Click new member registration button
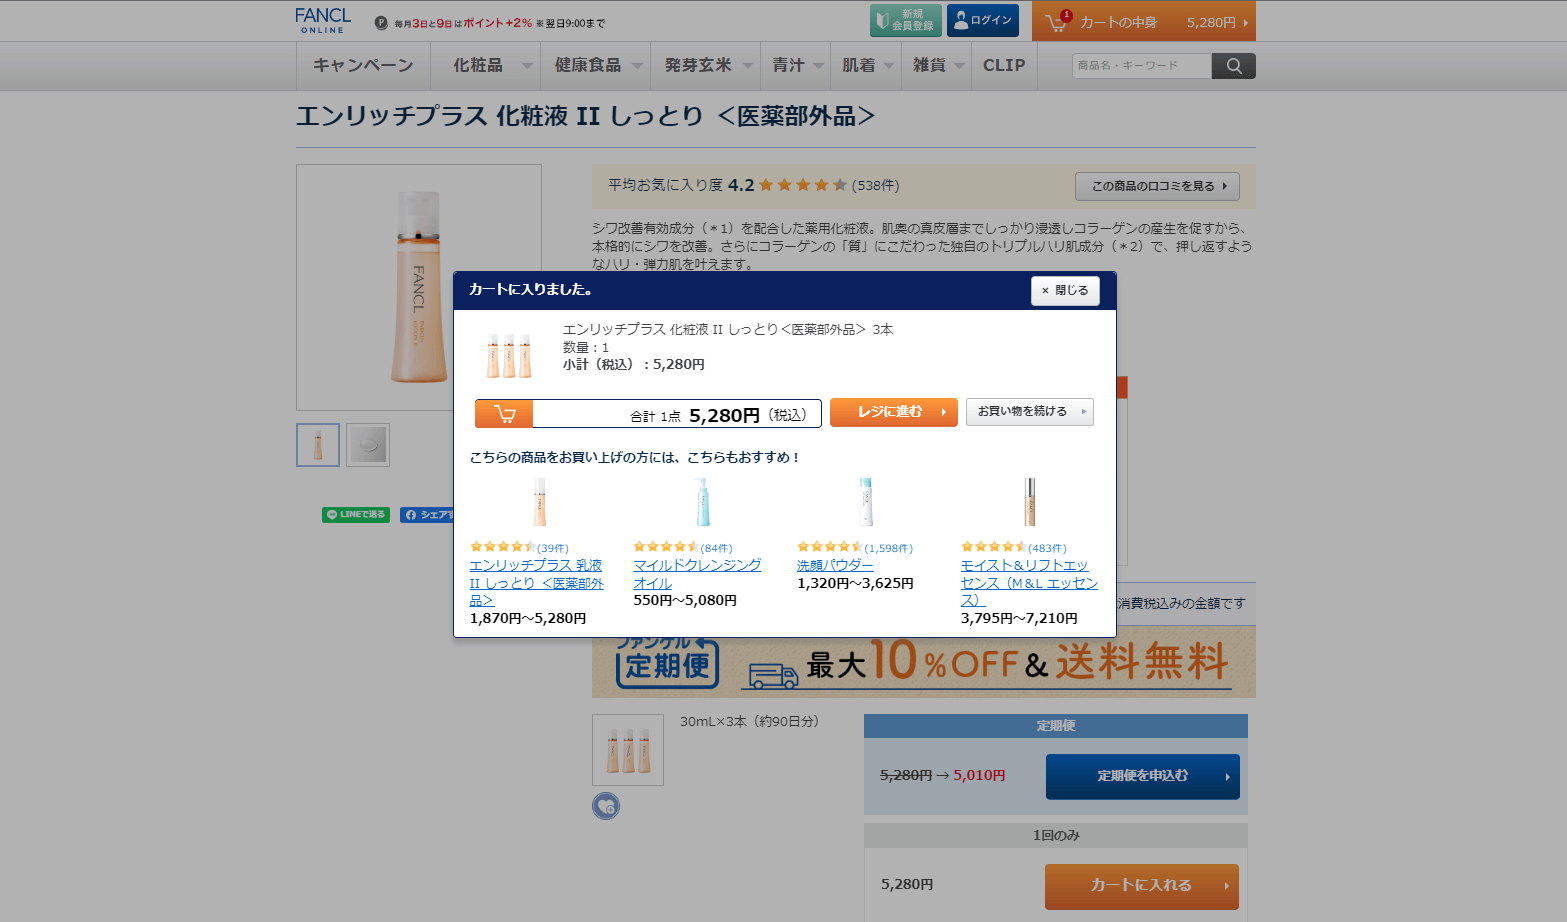 click(x=905, y=21)
